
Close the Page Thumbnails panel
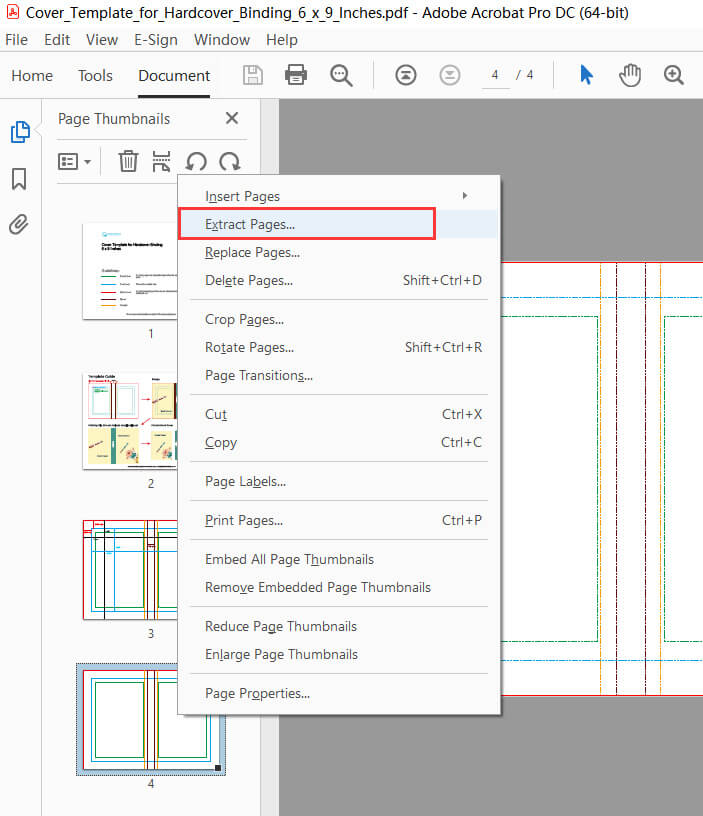click(x=232, y=118)
